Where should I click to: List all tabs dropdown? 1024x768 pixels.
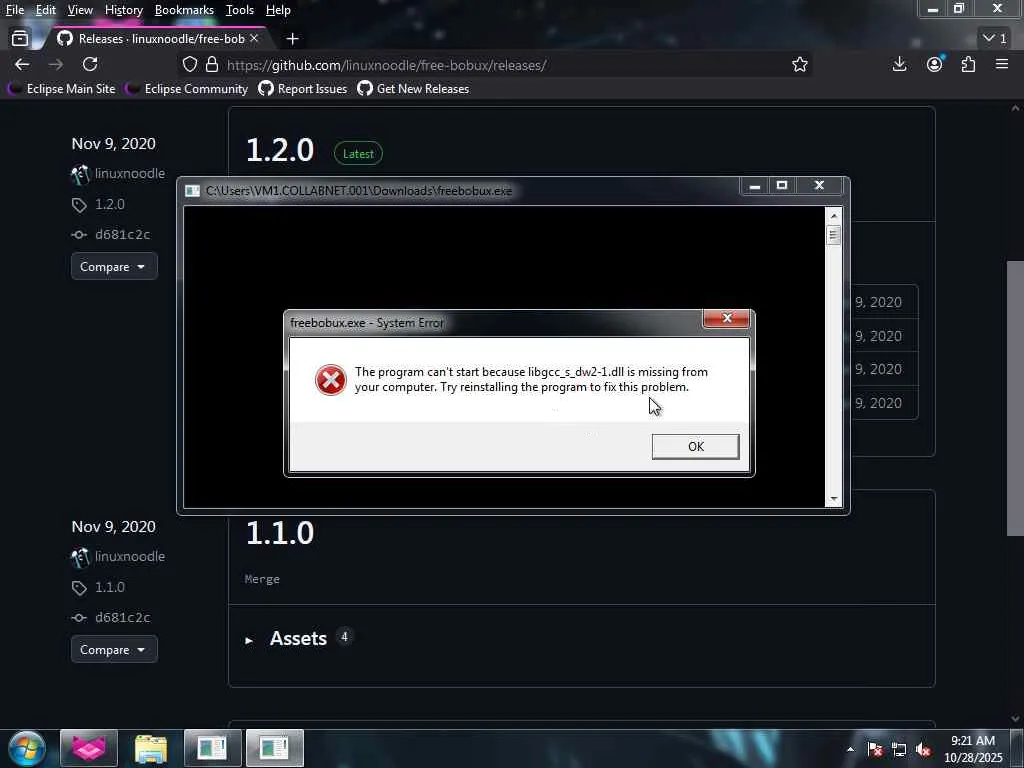pos(995,39)
